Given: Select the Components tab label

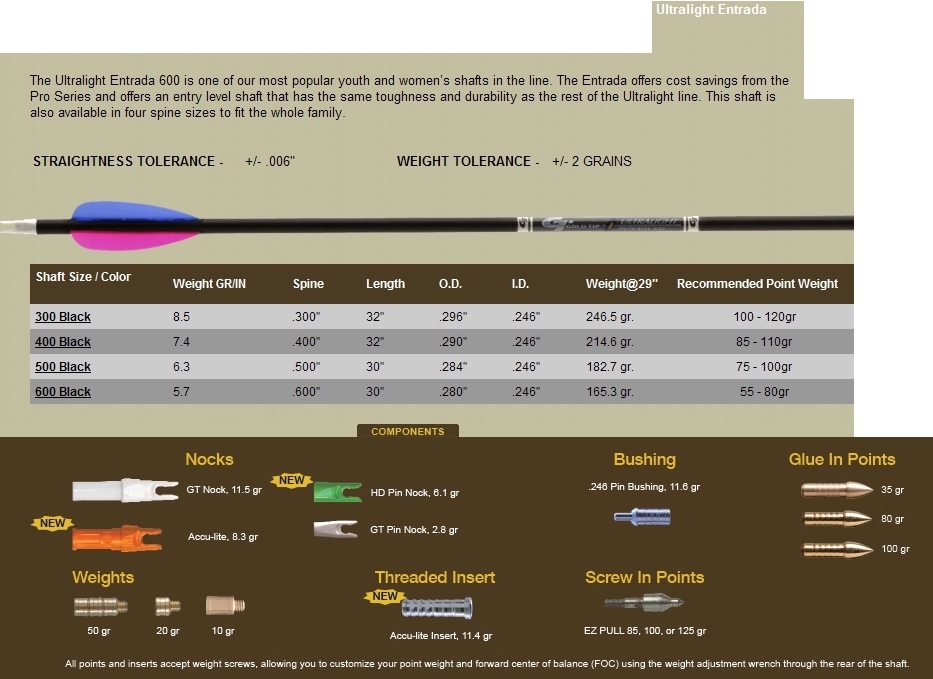Looking at the screenshot, I should click(408, 431).
